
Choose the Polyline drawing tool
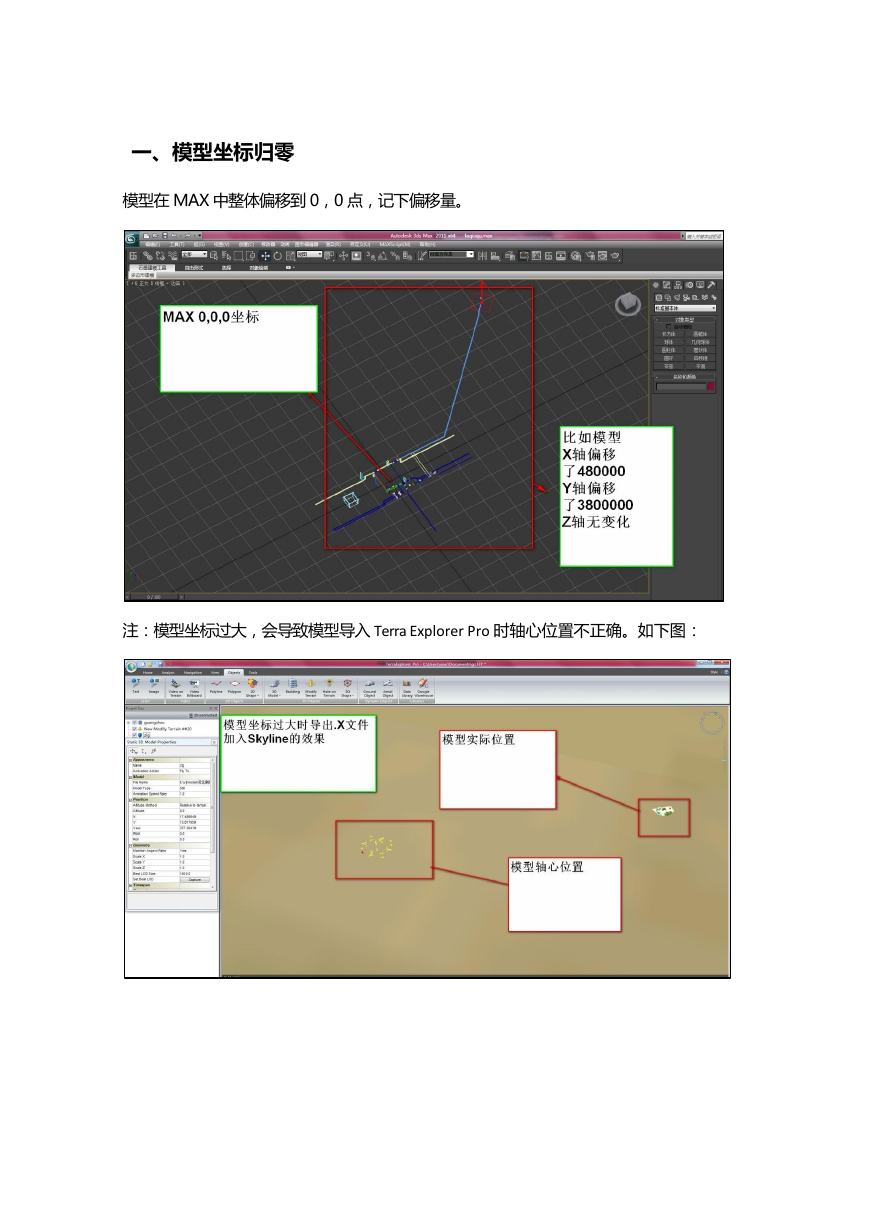215,687
